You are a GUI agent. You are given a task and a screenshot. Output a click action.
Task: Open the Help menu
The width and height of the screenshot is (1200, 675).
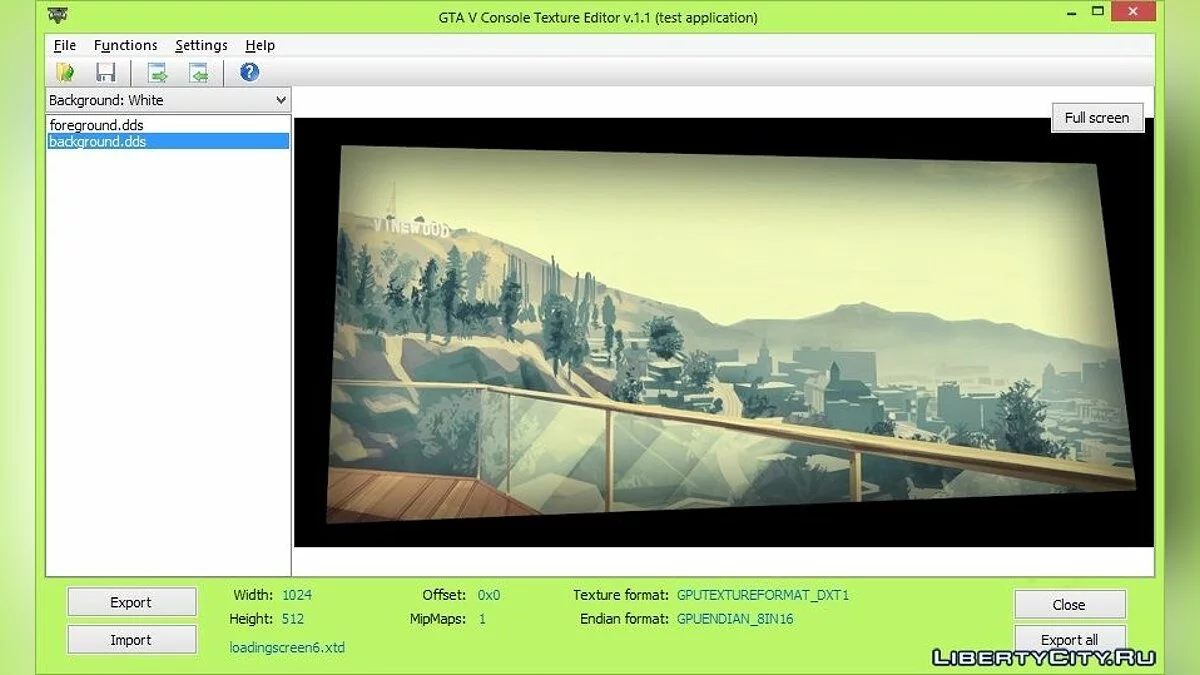(x=260, y=45)
